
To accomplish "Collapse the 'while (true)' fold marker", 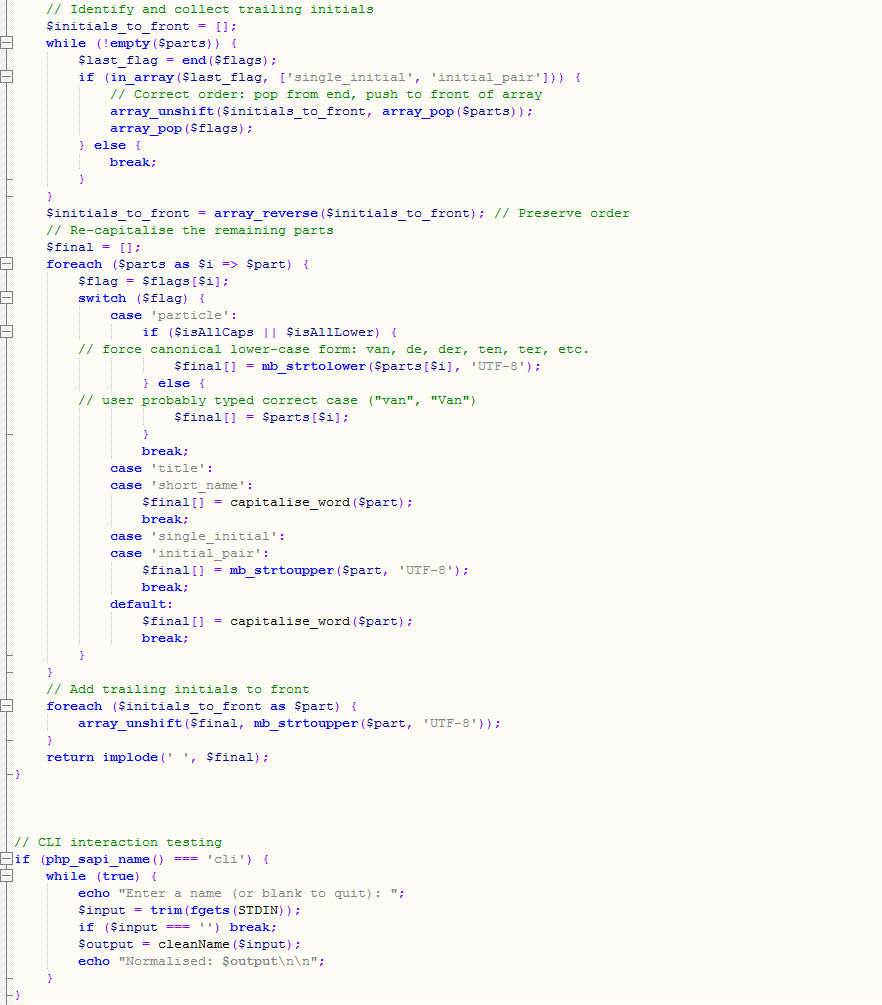I will [6, 876].
